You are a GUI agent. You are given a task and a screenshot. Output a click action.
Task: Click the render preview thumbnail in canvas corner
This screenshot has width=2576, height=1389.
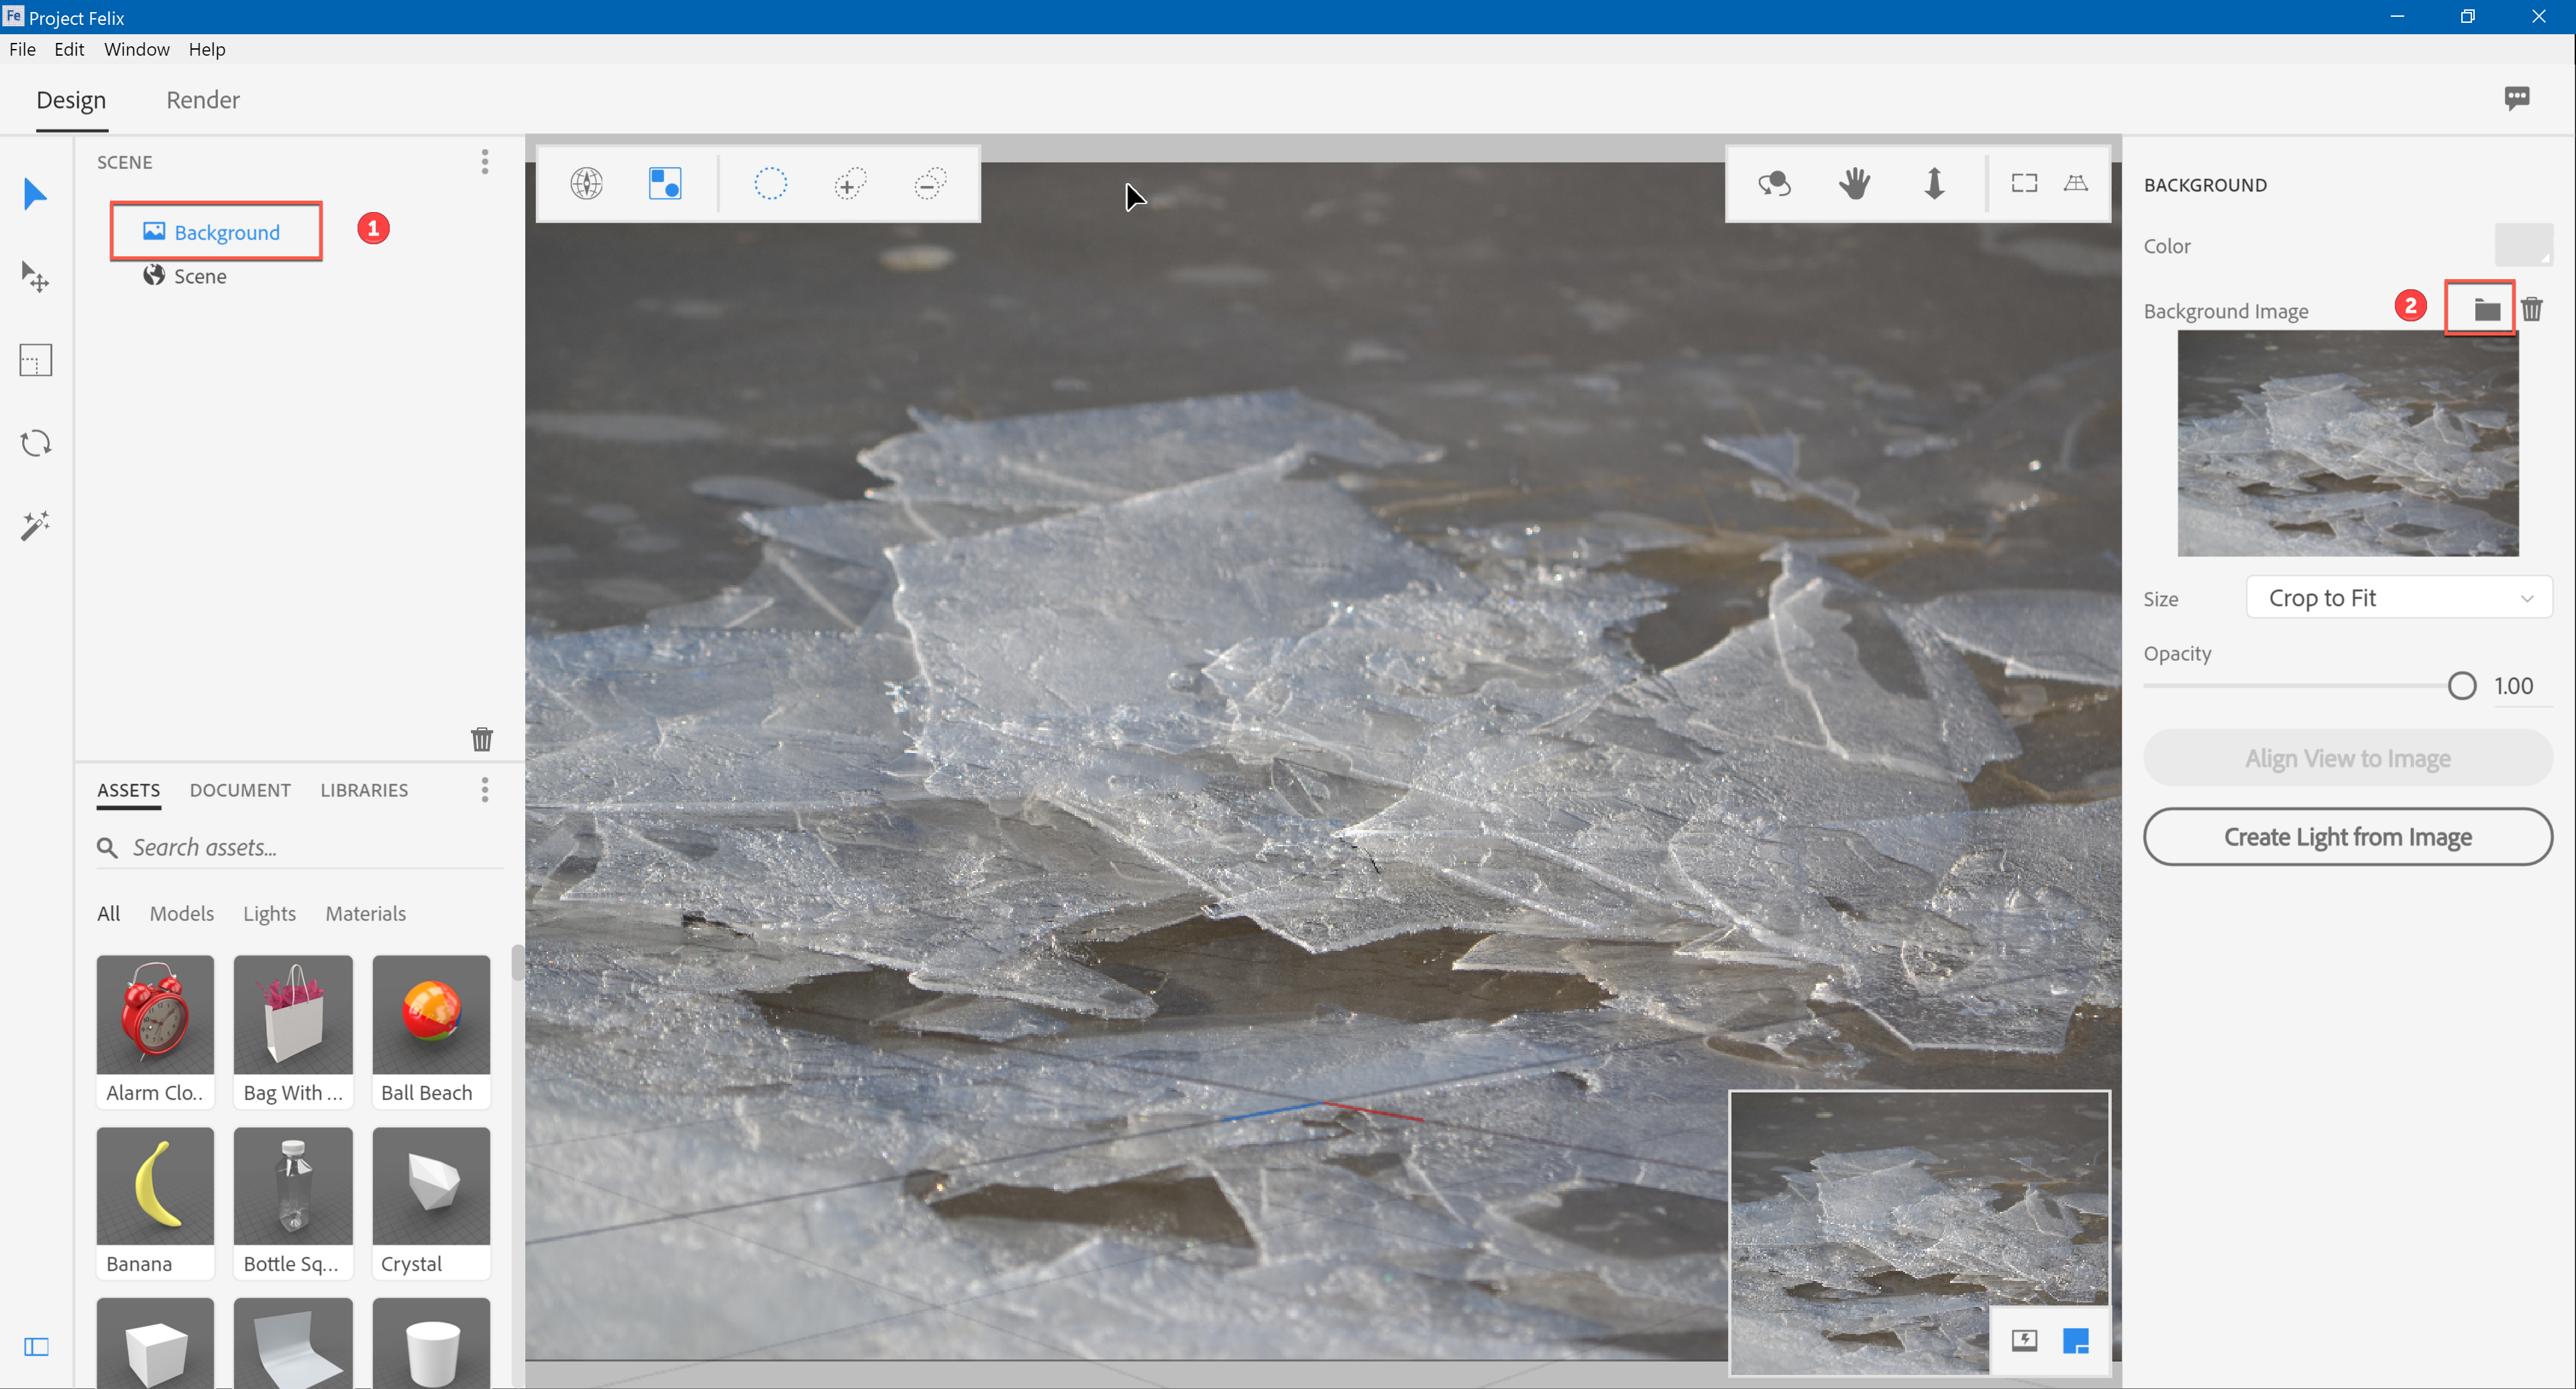[x=1919, y=1232]
